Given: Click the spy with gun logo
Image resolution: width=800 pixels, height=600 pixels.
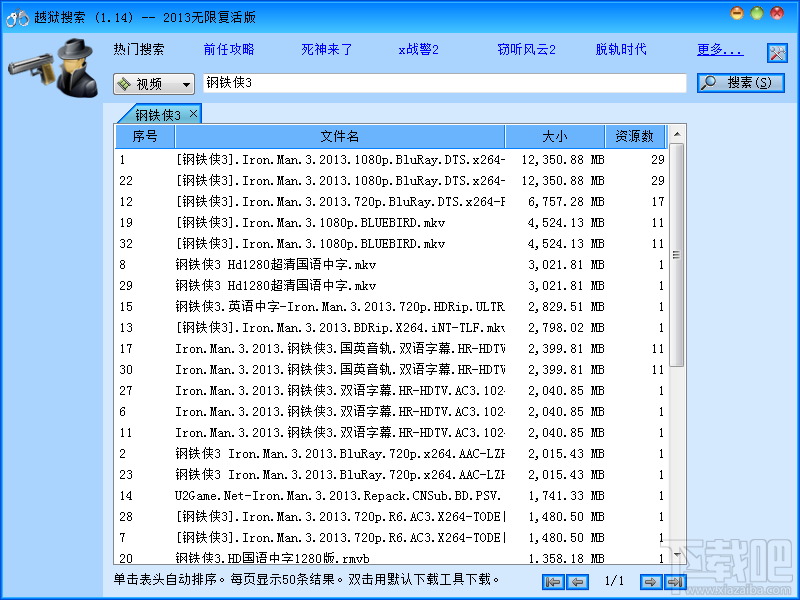Looking at the screenshot, I should (54, 67).
